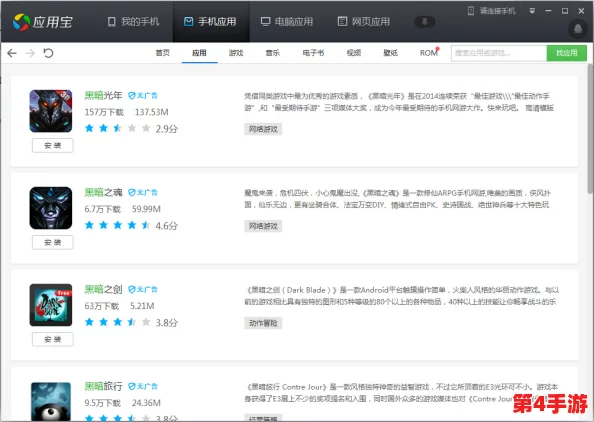
Task: Click the 24.36M size text
Action: [x=146, y=403]
